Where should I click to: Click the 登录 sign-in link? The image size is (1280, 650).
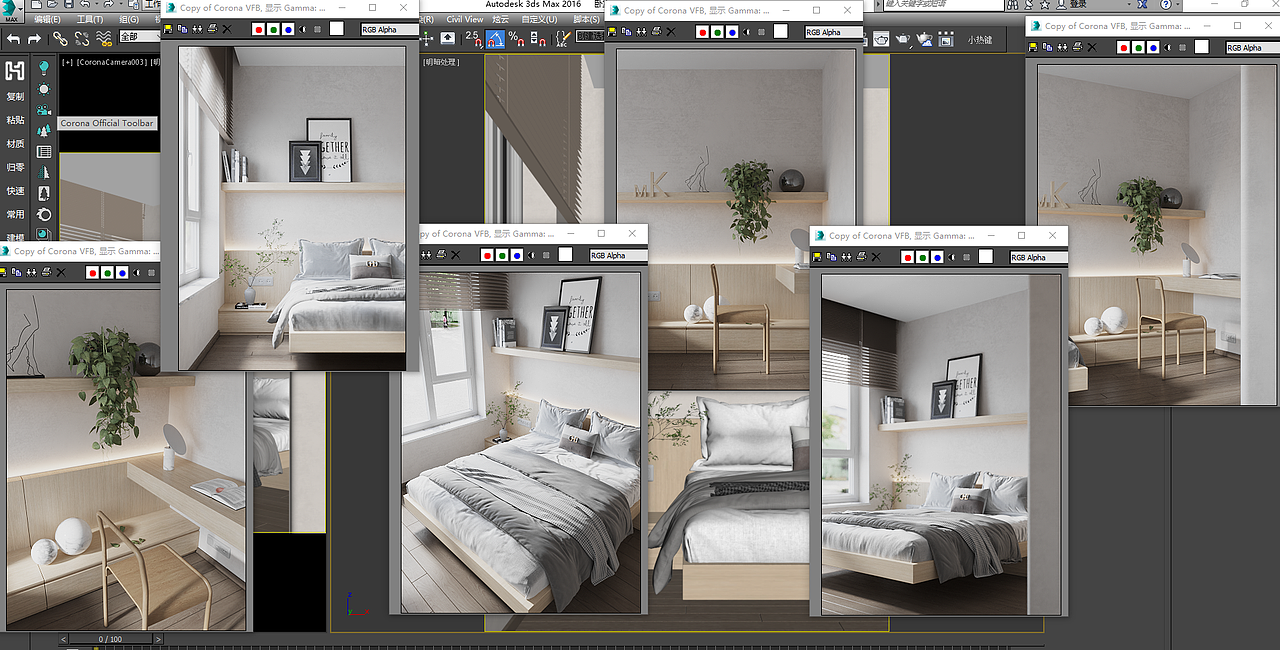pyautogui.click(x=1078, y=5)
